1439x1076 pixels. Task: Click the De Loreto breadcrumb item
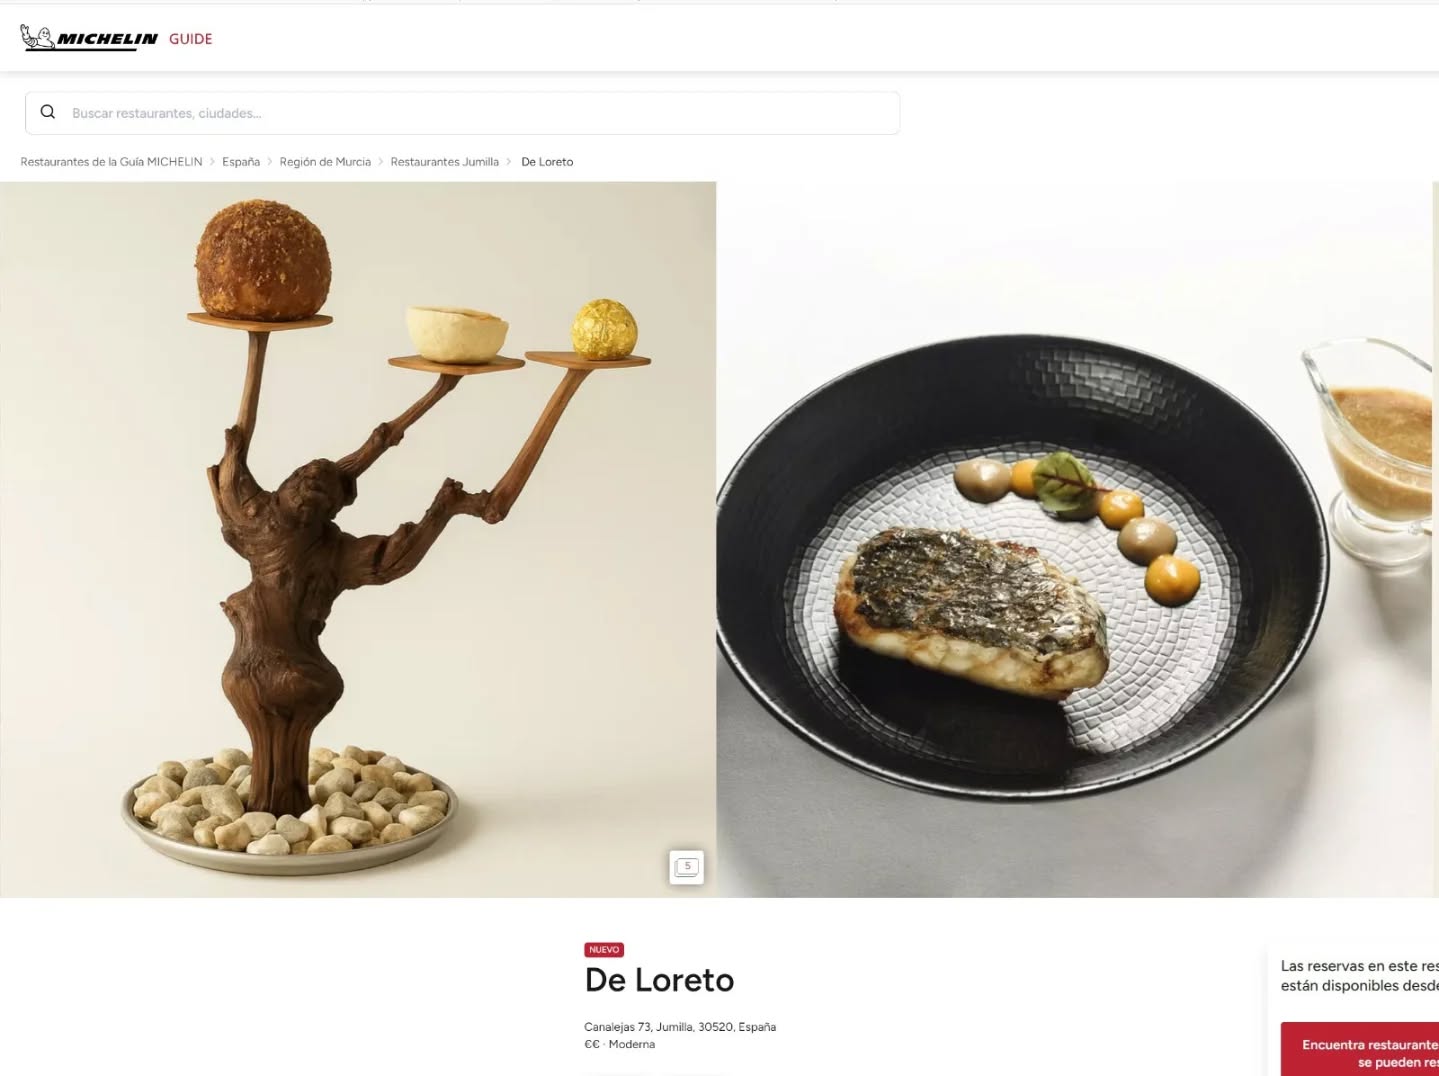pos(547,162)
